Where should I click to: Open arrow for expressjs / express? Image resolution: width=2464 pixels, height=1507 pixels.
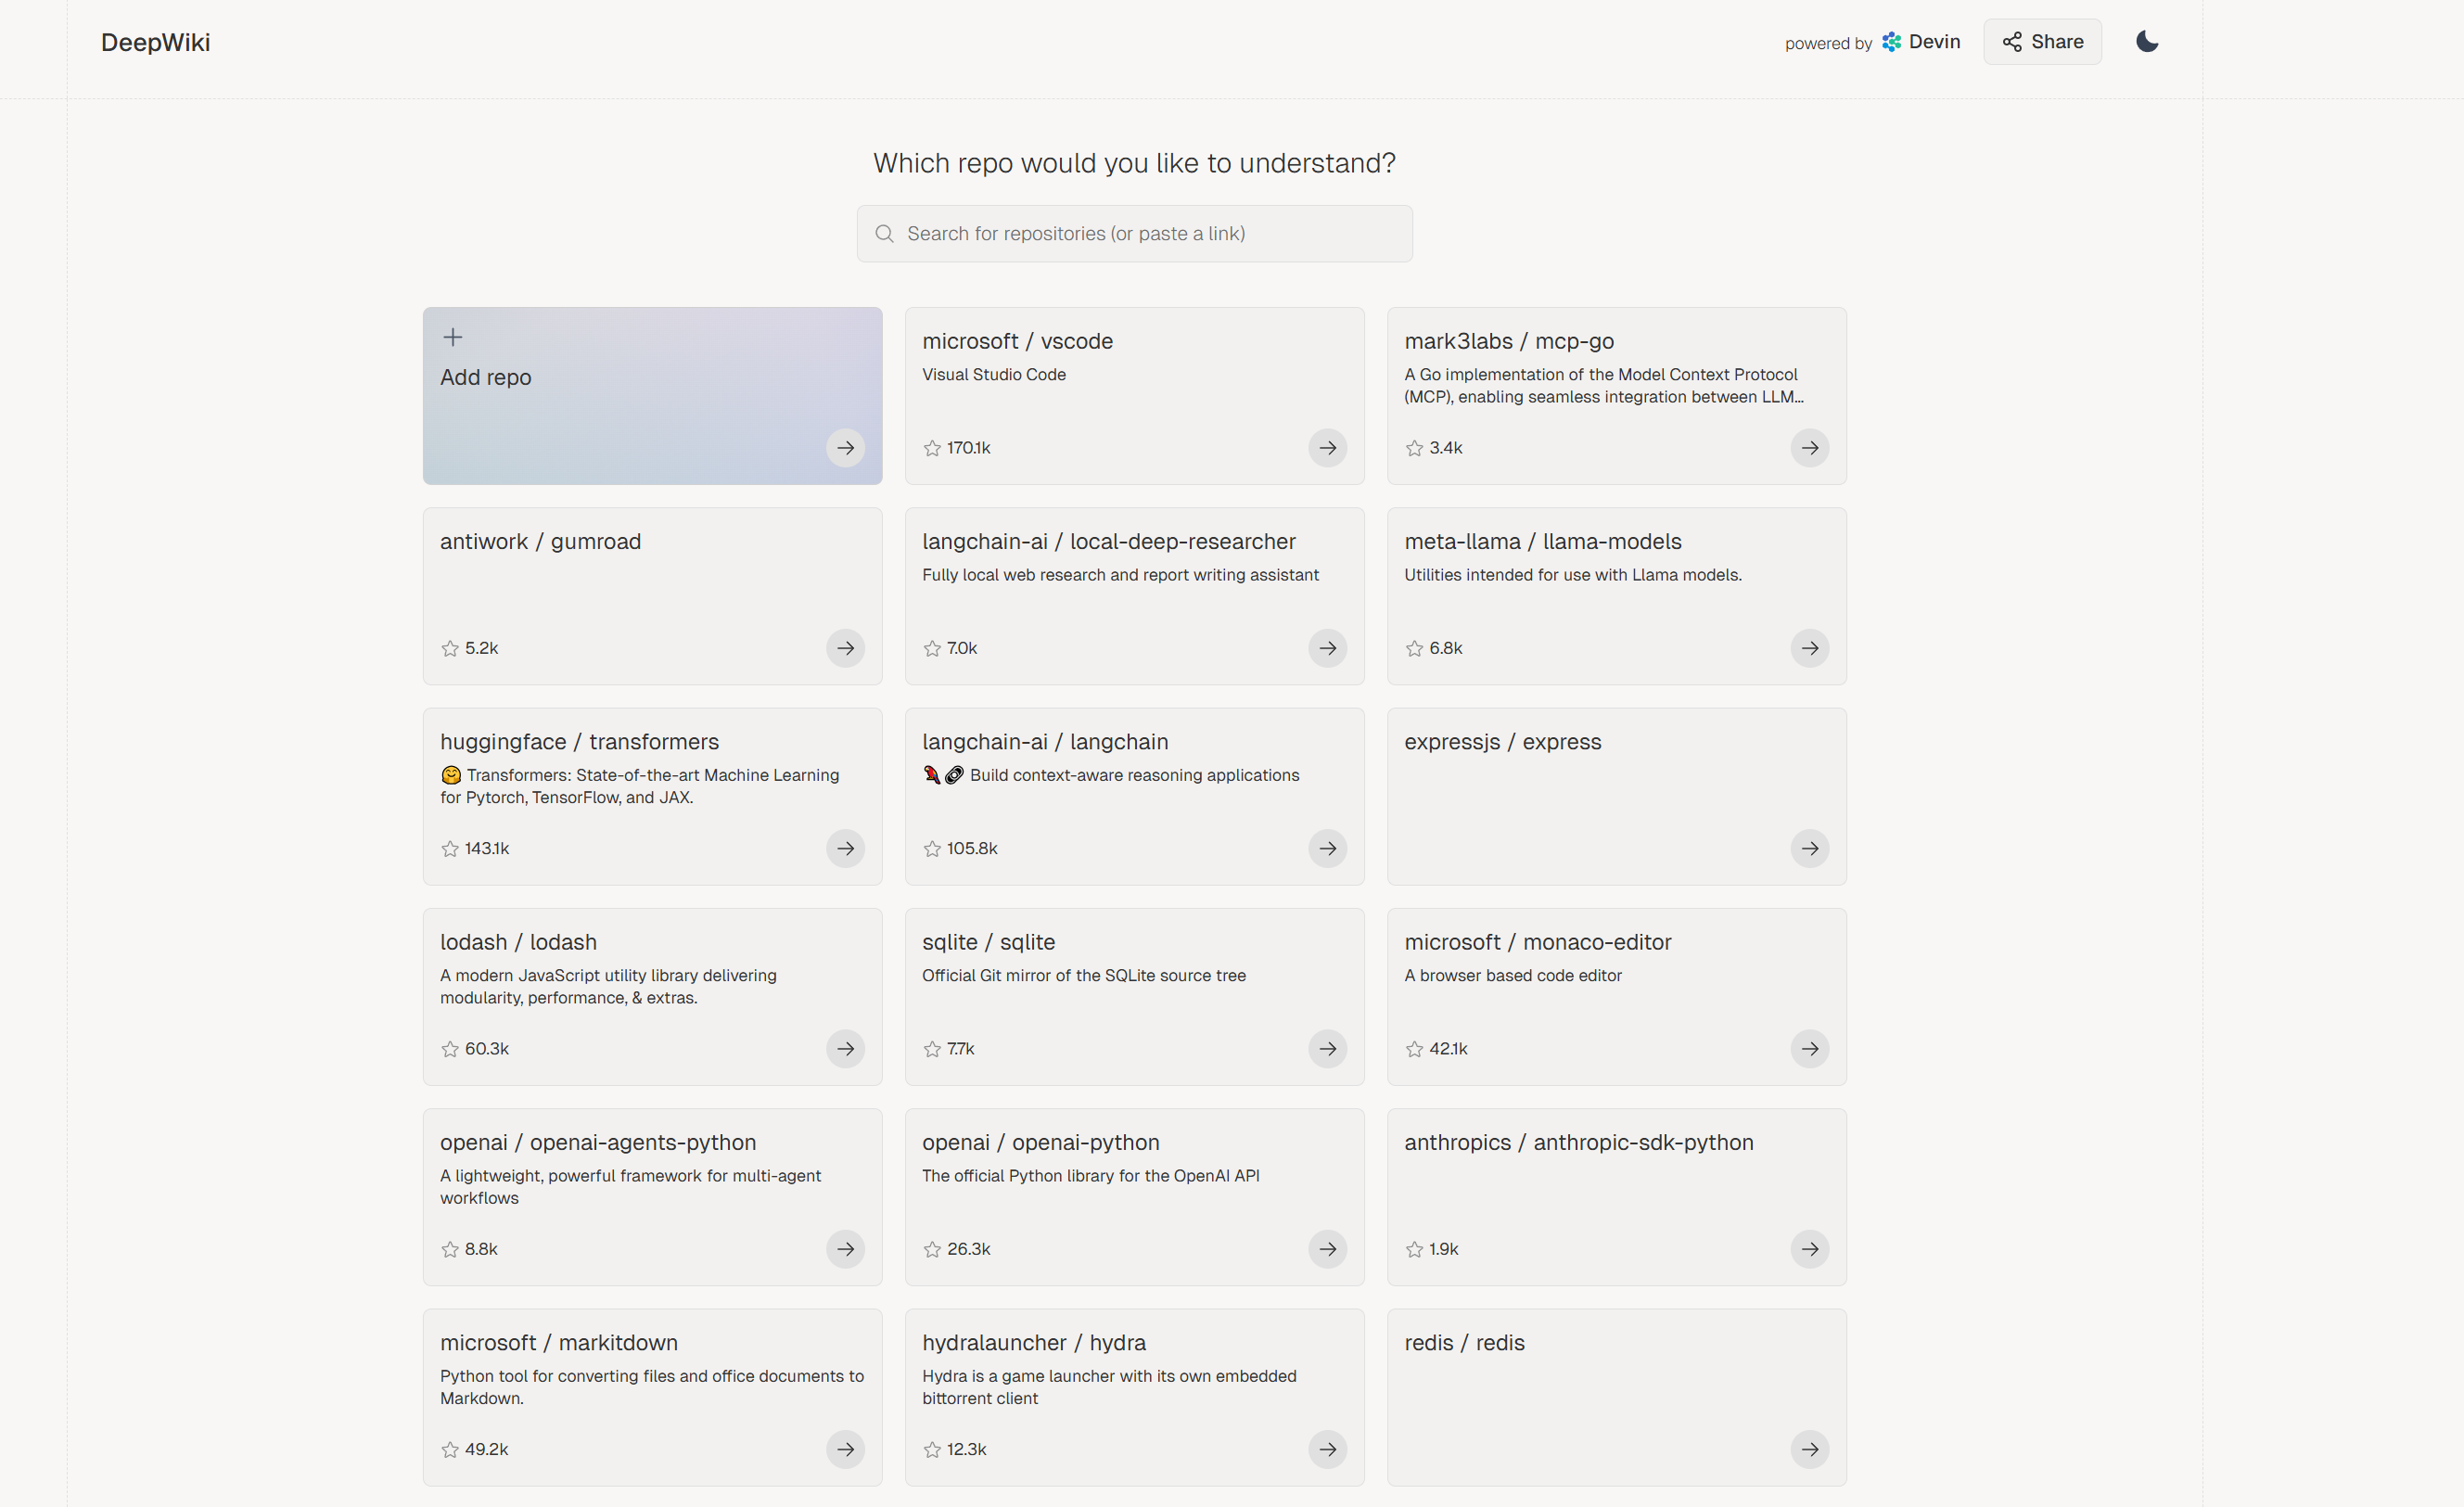click(1809, 848)
